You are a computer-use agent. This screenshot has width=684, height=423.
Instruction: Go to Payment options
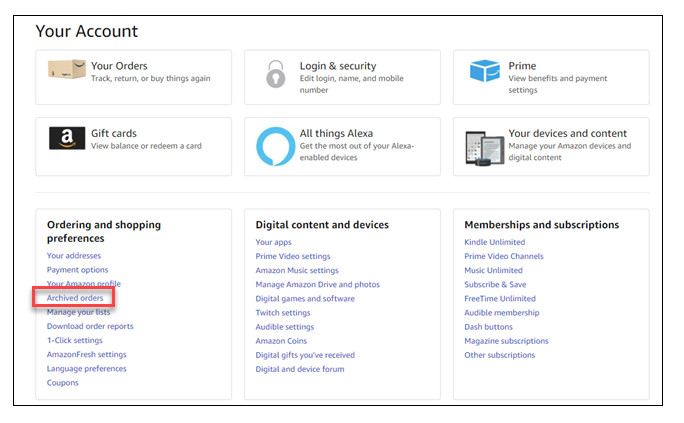coord(78,270)
